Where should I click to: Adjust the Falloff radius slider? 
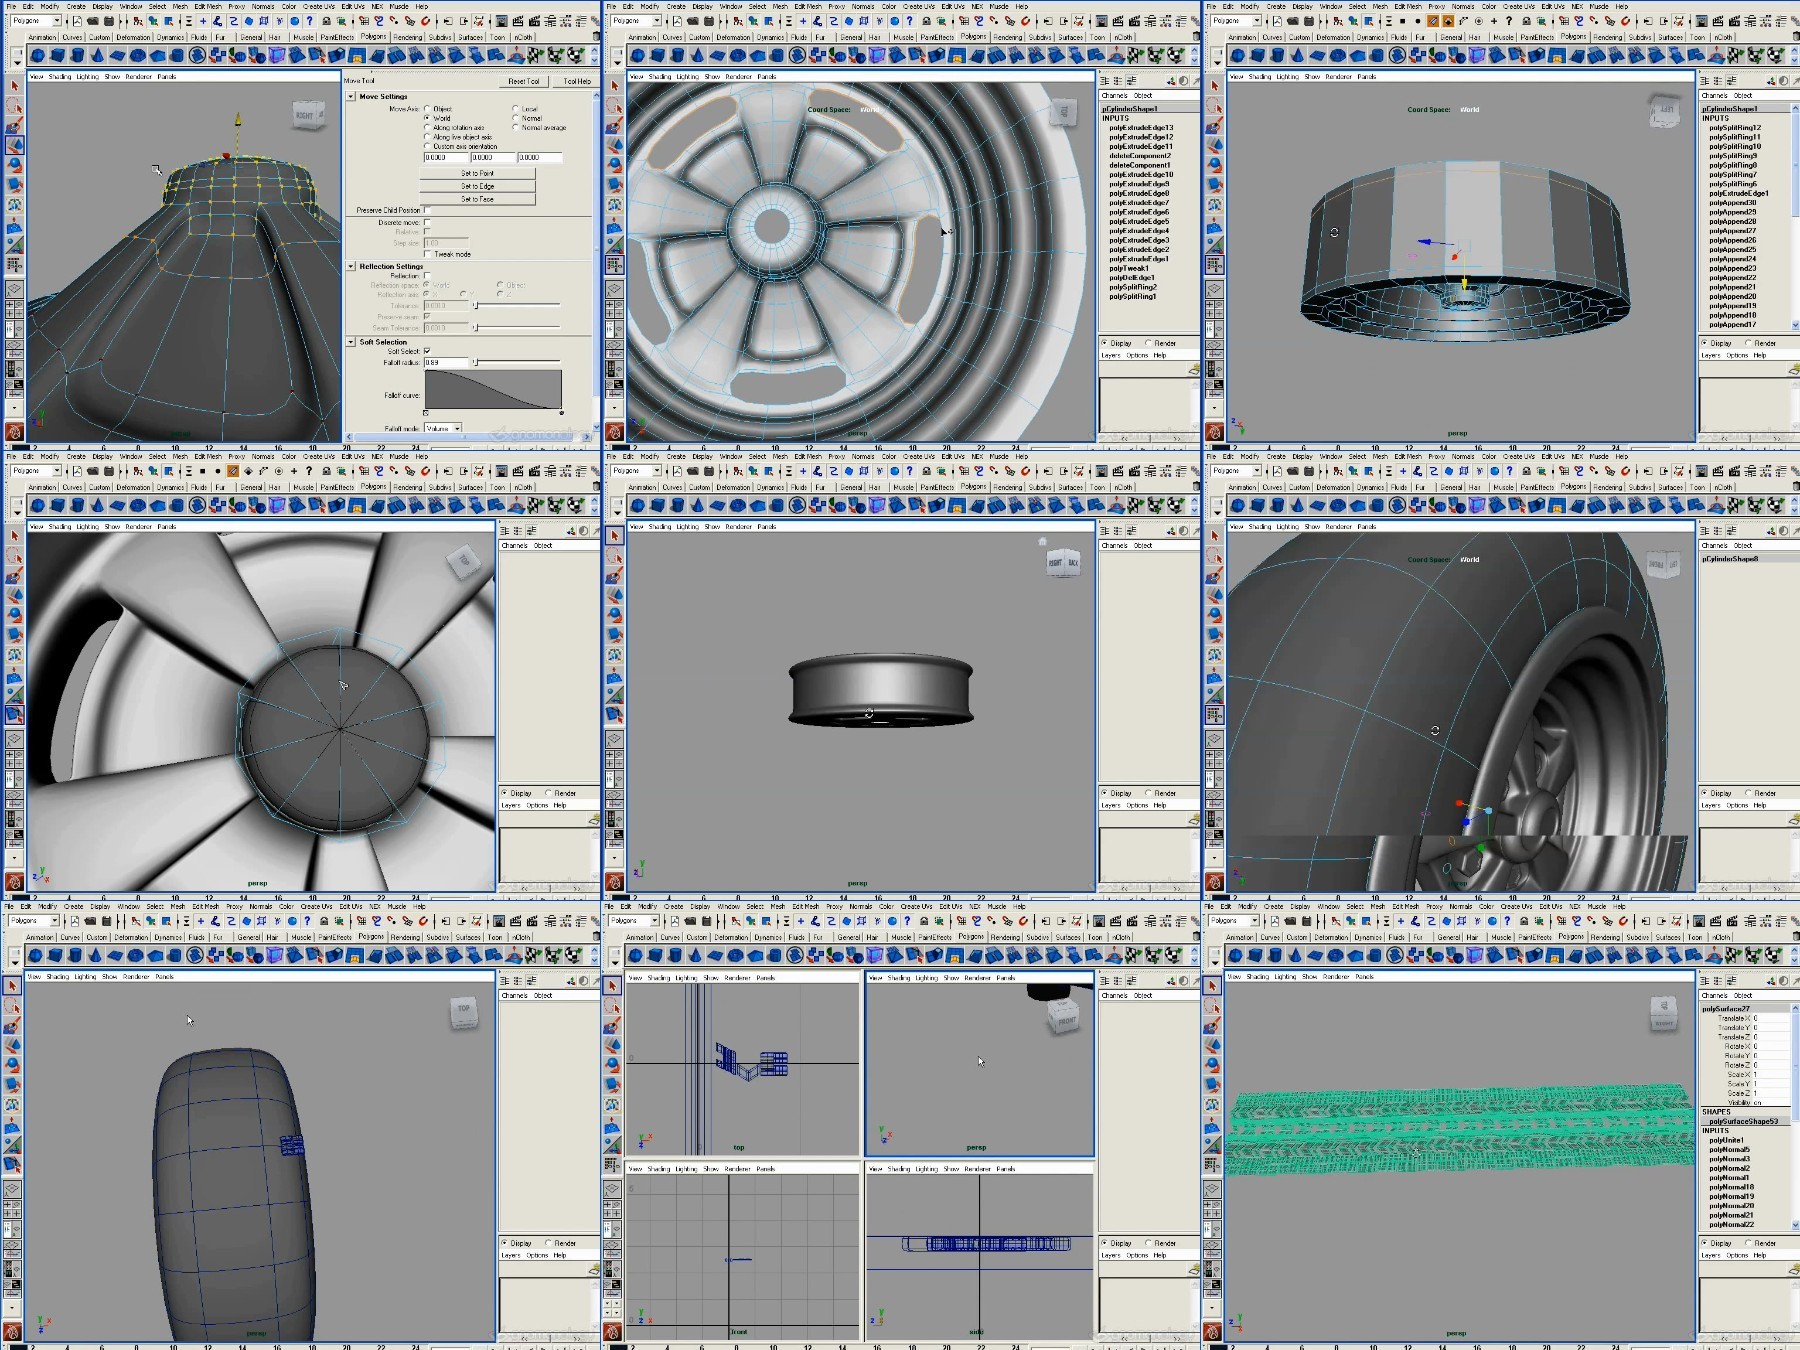pyautogui.click(x=517, y=362)
